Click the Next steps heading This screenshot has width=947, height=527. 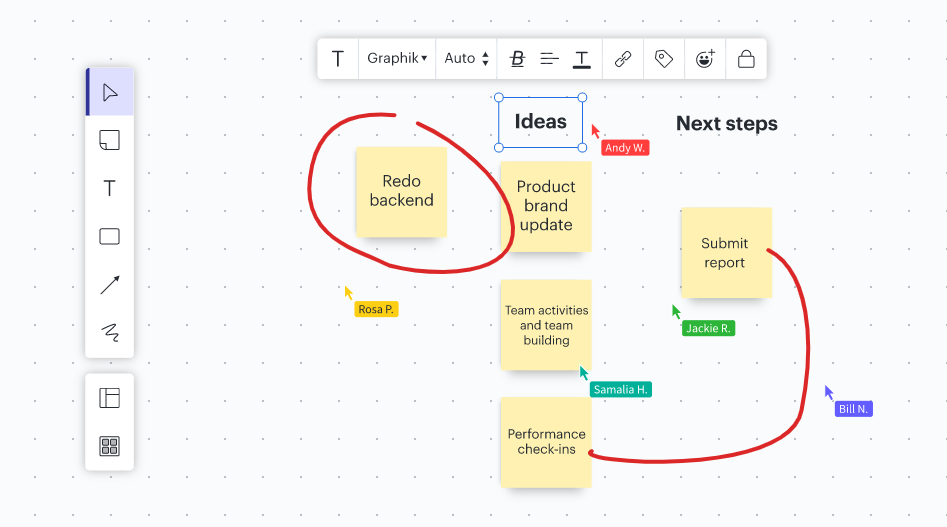point(727,123)
